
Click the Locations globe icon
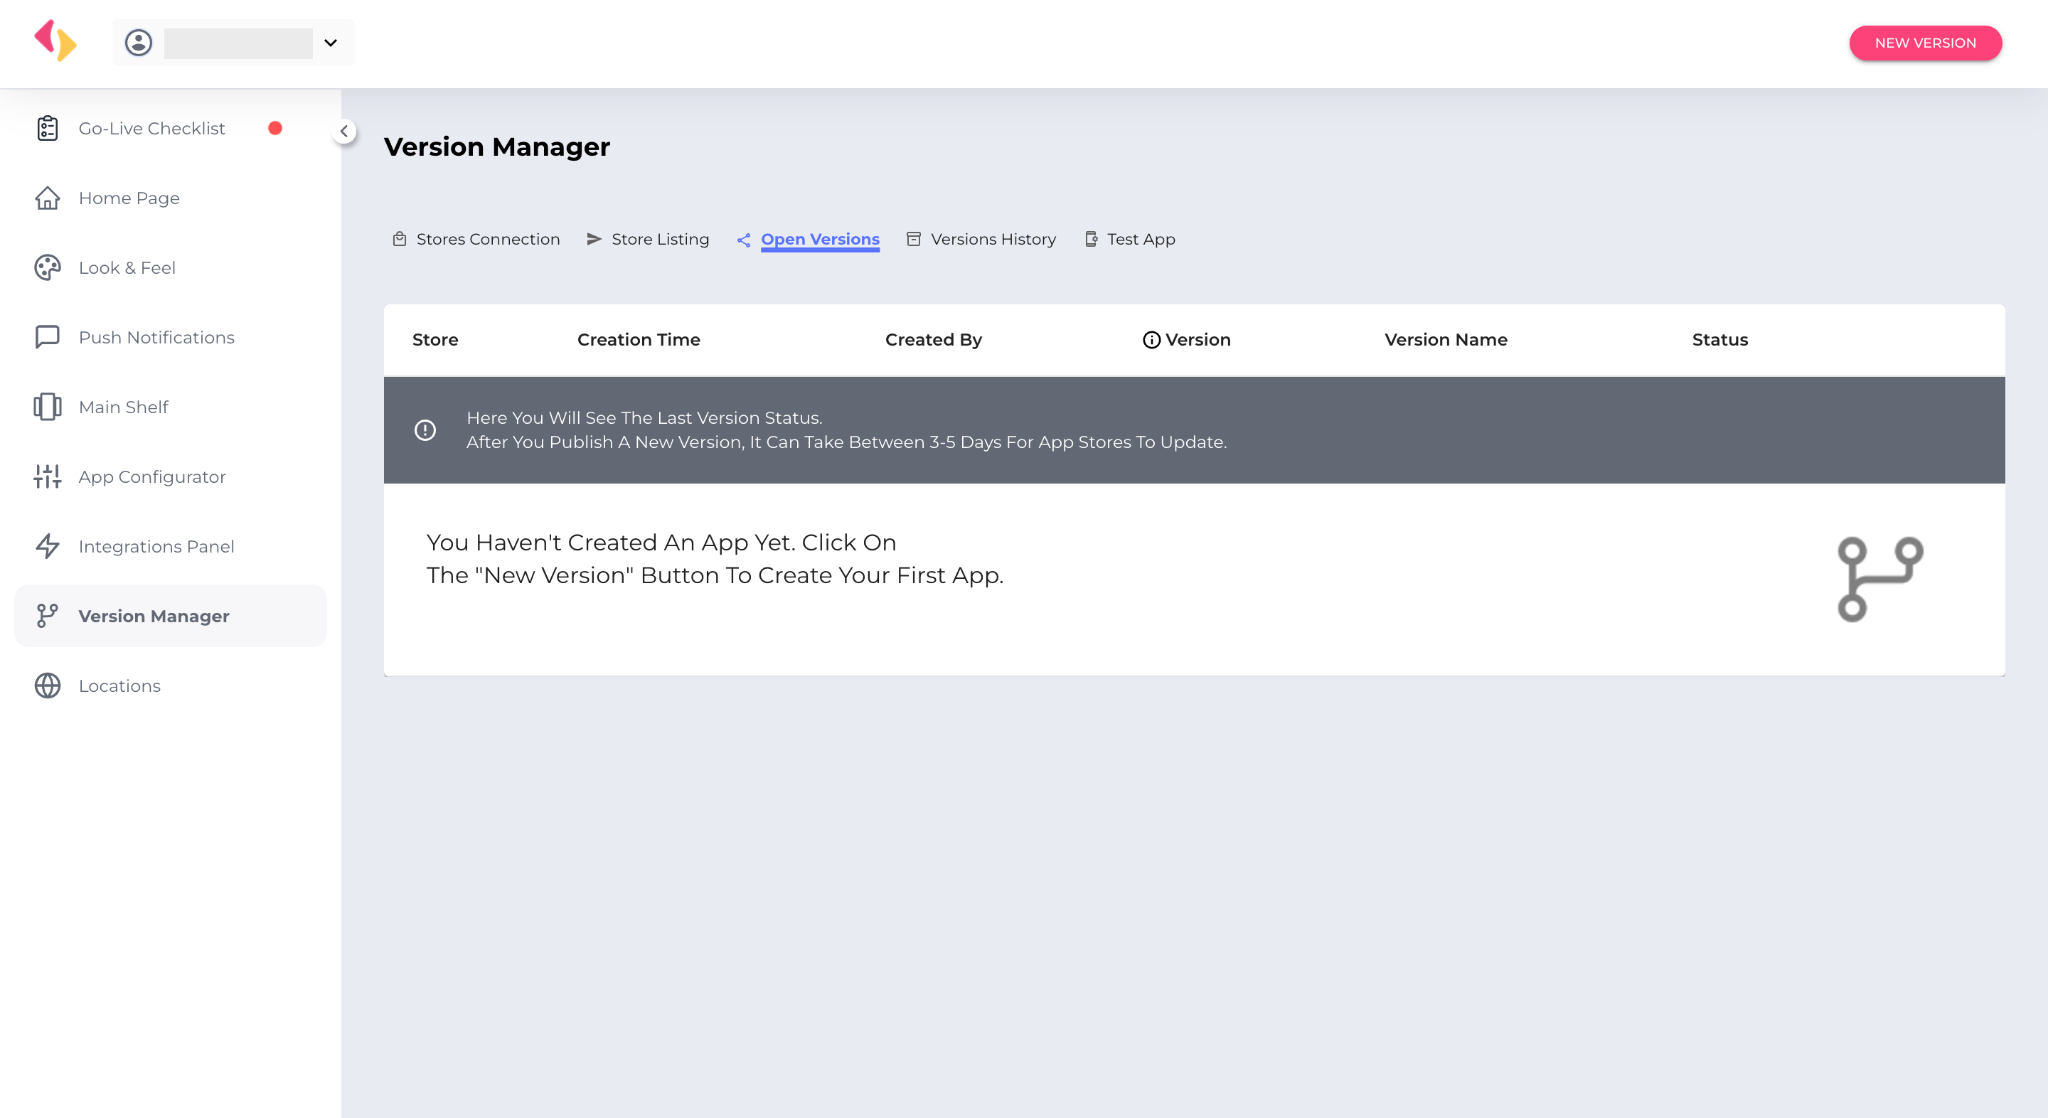point(47,686)
